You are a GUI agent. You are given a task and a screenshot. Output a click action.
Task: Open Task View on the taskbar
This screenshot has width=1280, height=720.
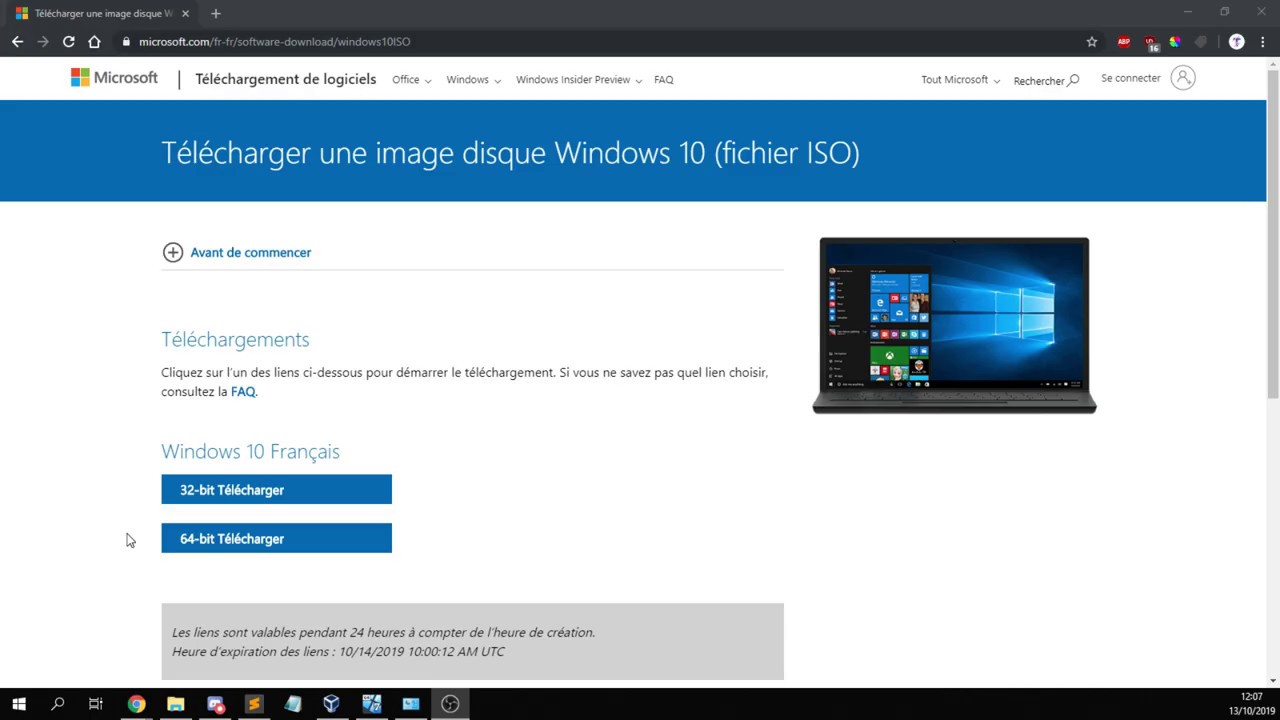pyautogui.click(x=96, y=704)
